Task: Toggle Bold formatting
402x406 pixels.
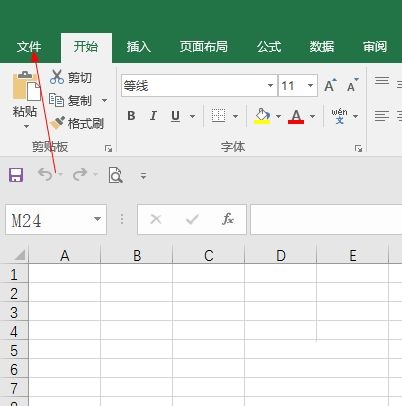Action: (x=131, y=116)
